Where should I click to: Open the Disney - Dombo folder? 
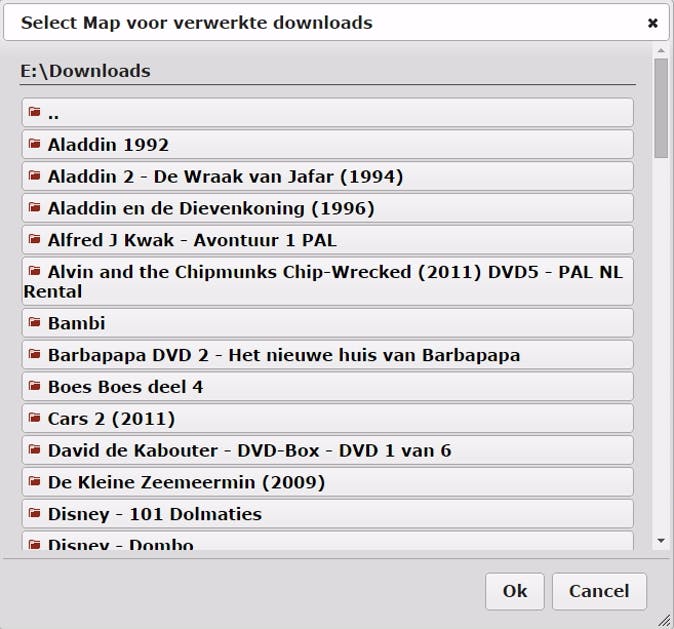[328, 541]
